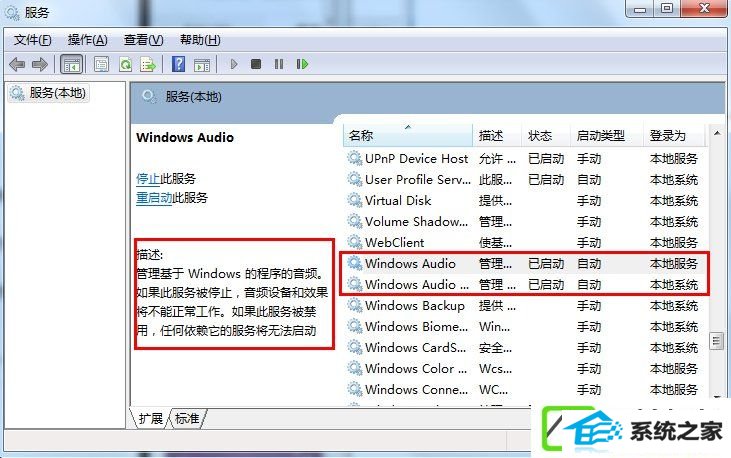The image size is (731, 458).
Task: Sort by the 登录为 column header
Action: tap(675, 136)
